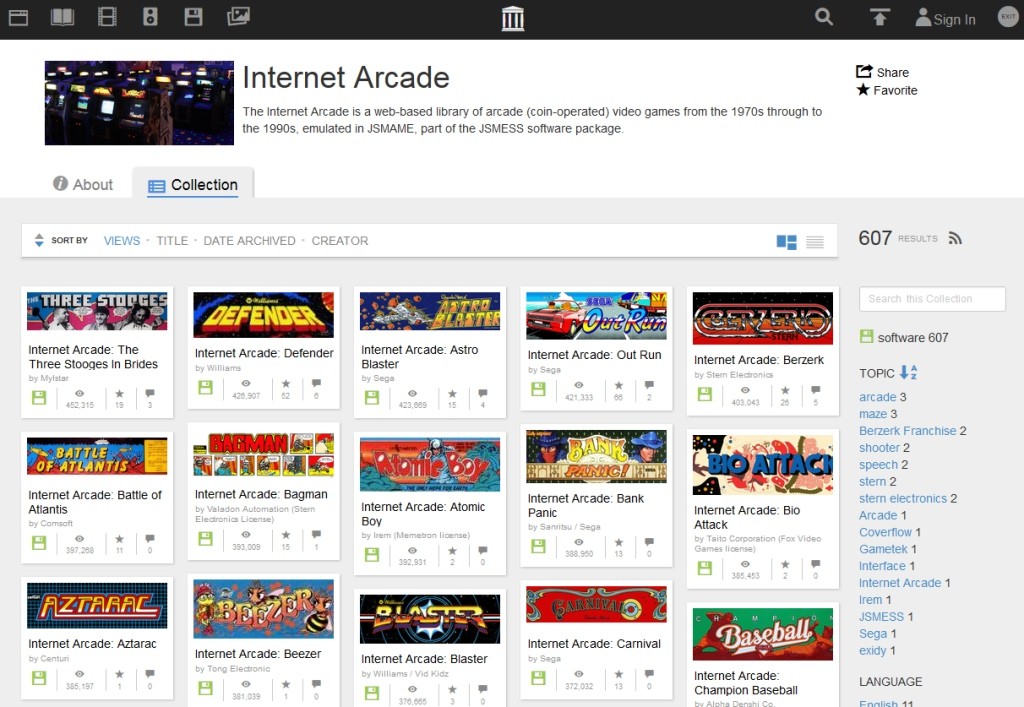Viewport: 1024px width, 707px height.
Task: Switch to list view layout
Action: (815, 242)
